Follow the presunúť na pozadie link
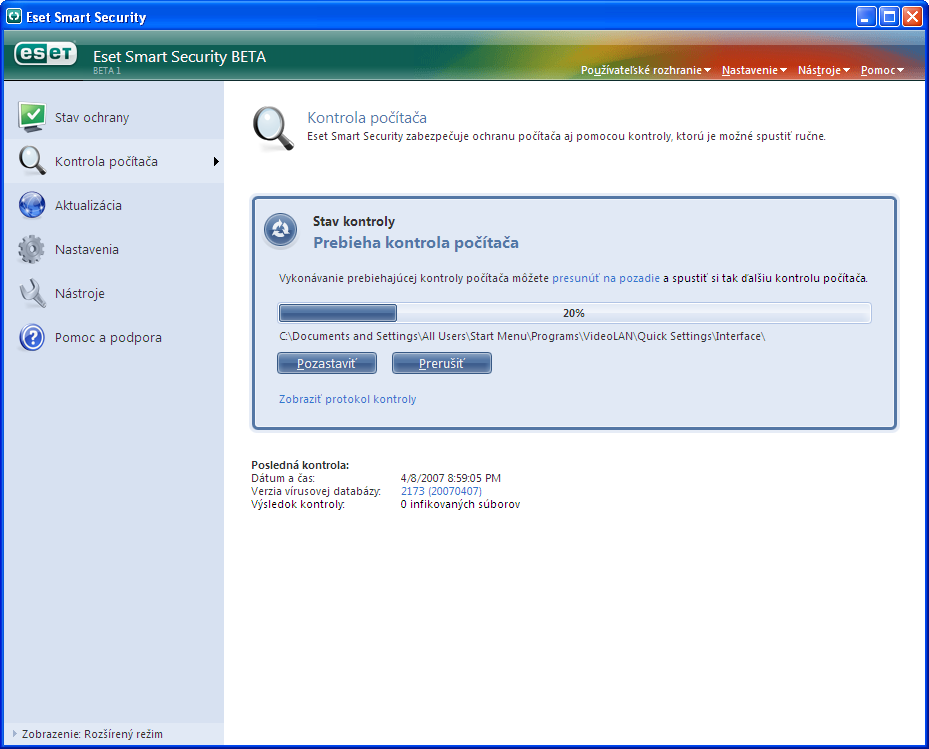 606,278
